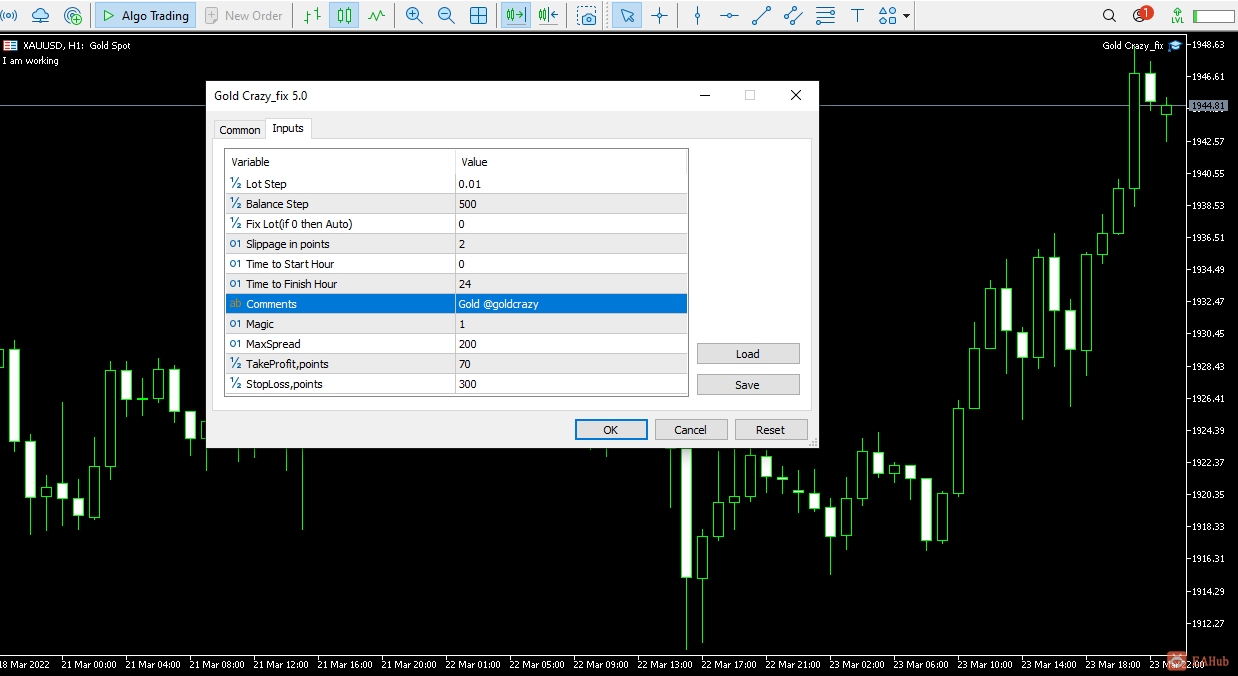Select the Fibonacci retracement tool
This screenshot has height=676, width=1238.
click(x=825, y=16)
